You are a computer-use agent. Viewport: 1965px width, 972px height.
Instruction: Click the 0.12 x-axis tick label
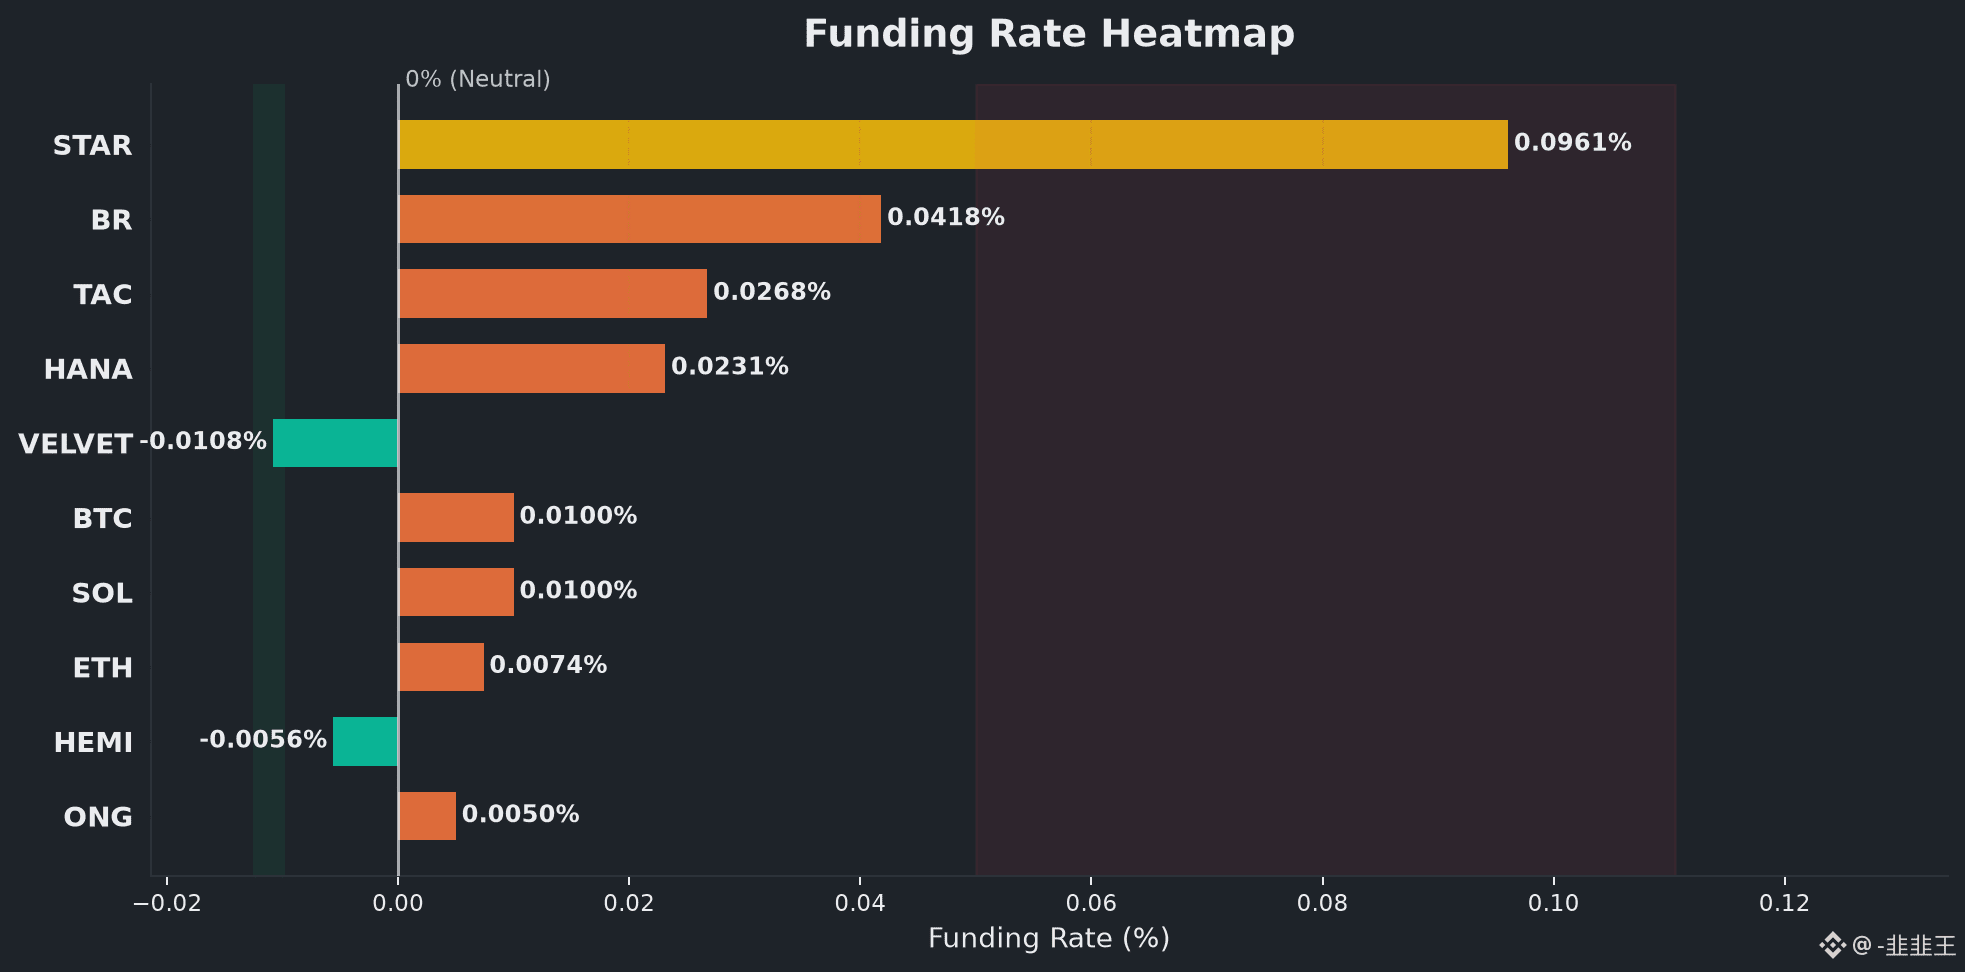tap(1785, 904)
